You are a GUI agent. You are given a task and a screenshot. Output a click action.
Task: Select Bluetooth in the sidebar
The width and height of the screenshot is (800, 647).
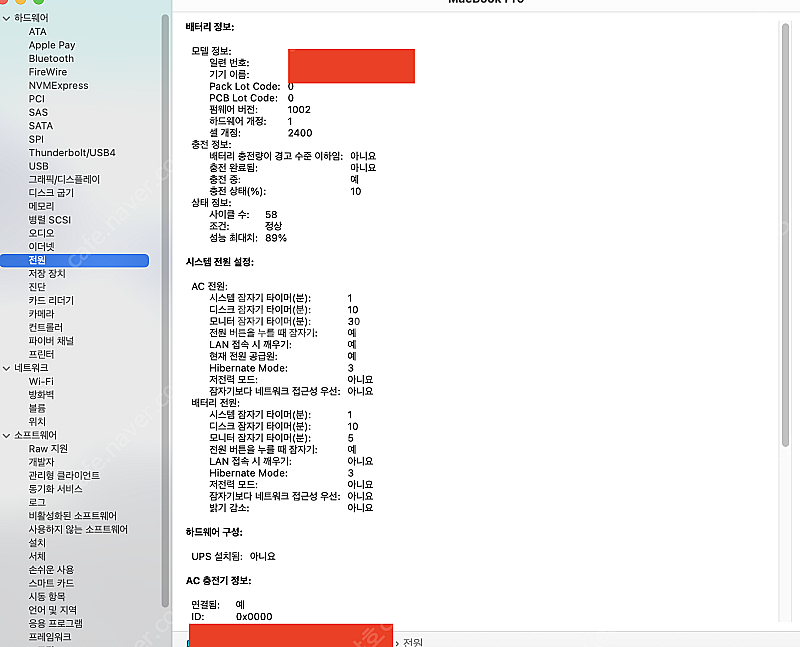click(51, 59)
